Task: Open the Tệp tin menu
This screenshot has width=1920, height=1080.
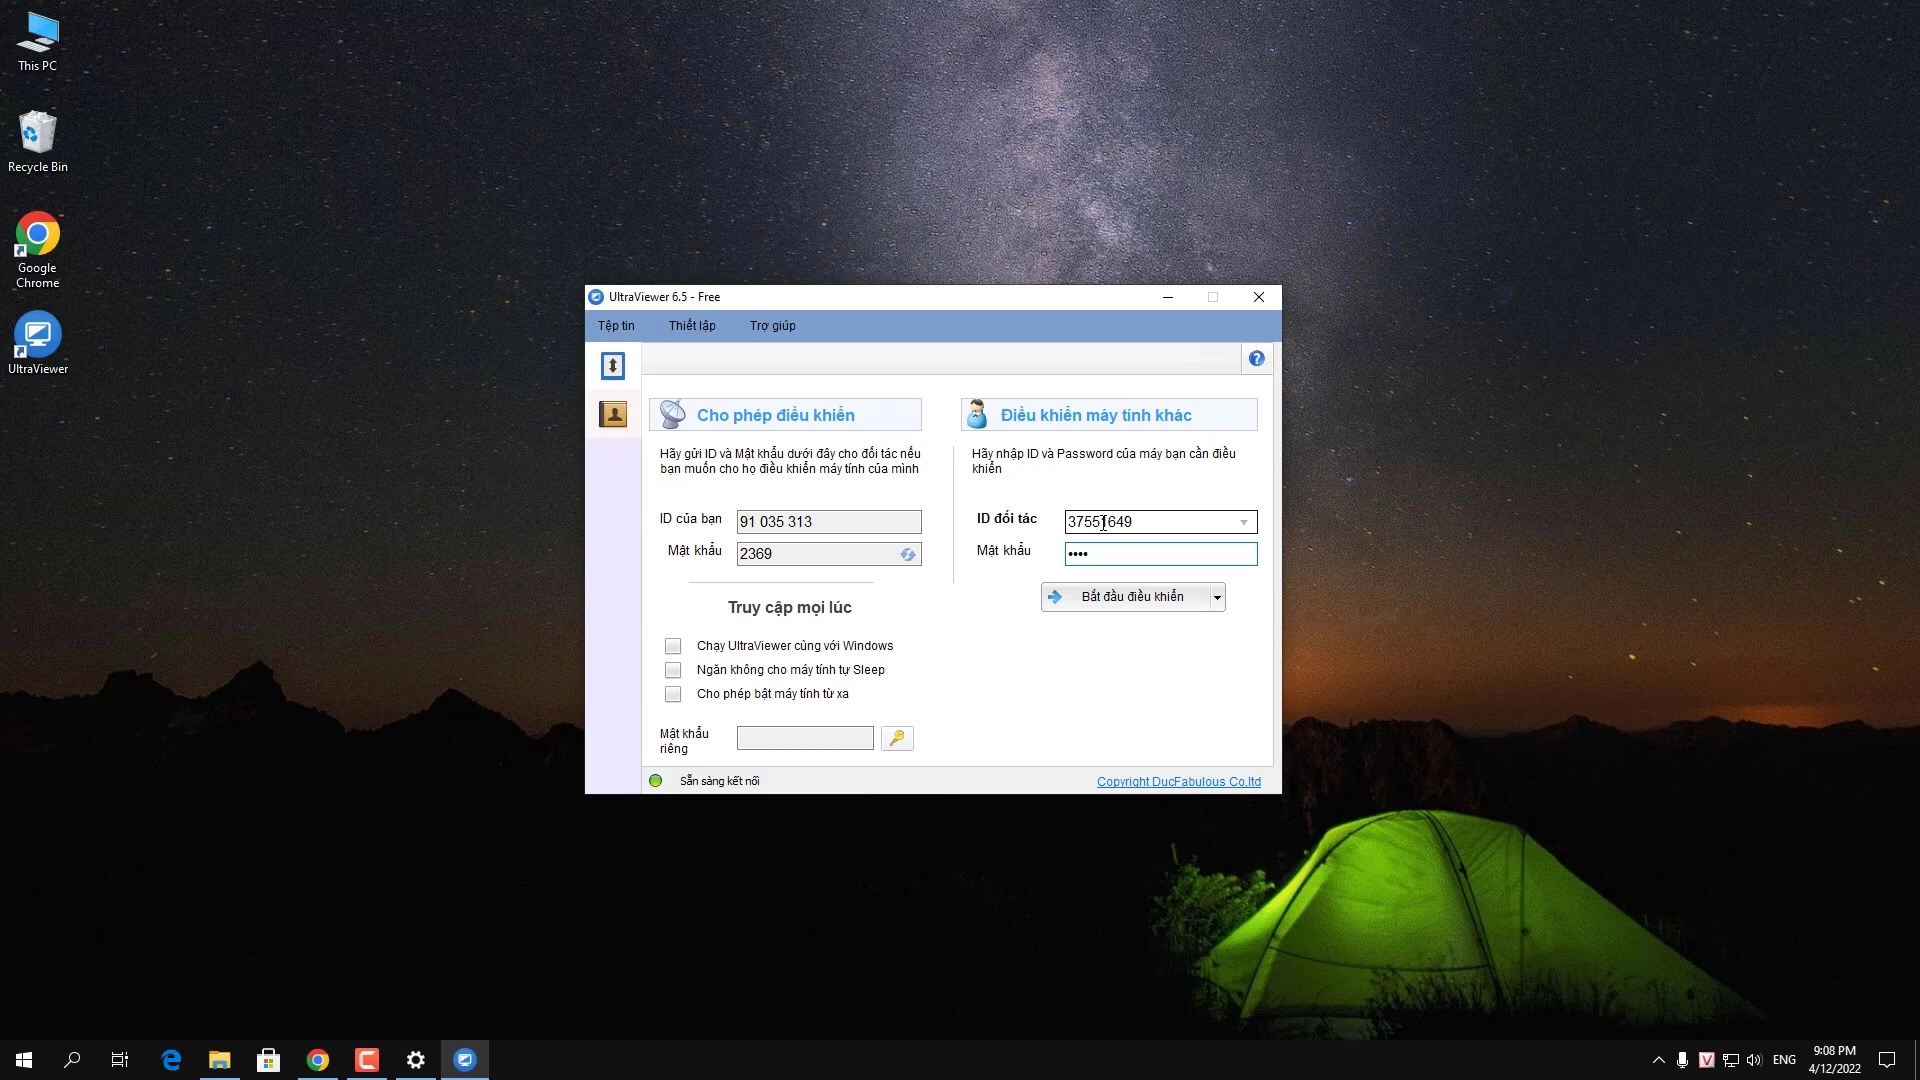Action: [x=616, y=326]
